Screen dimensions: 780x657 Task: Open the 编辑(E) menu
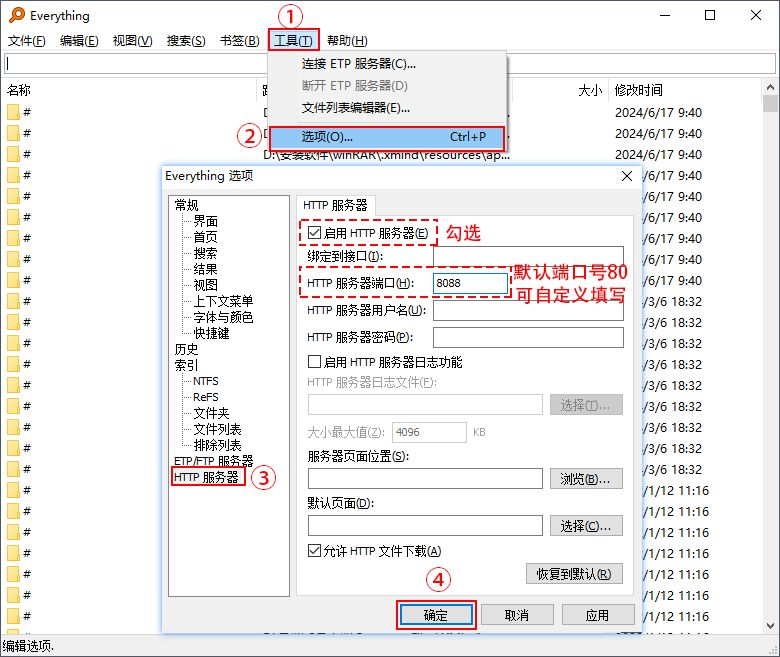[79, 41]
